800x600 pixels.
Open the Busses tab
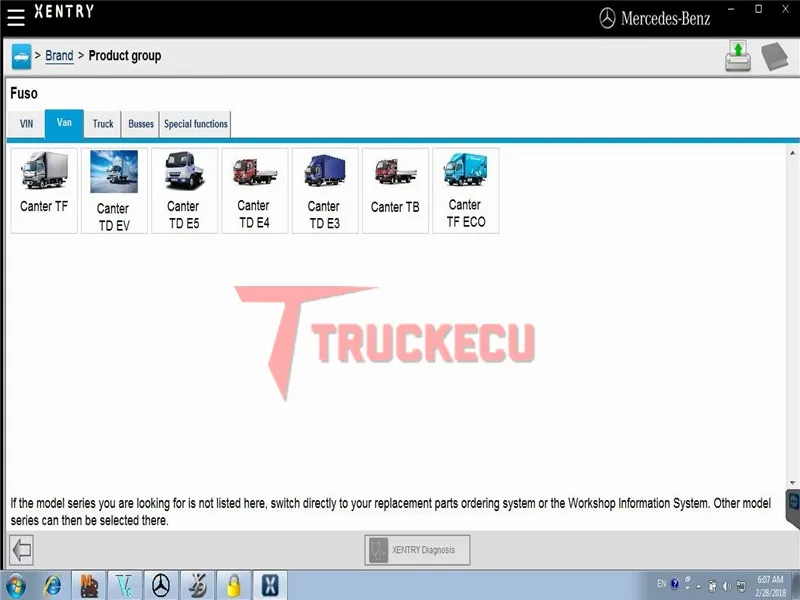141,124
